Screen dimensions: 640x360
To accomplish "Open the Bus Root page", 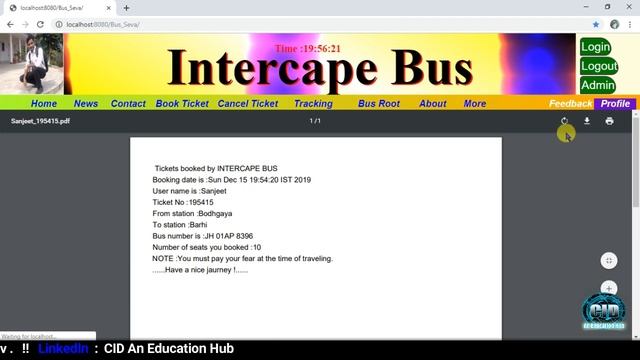I will point(379,104).
